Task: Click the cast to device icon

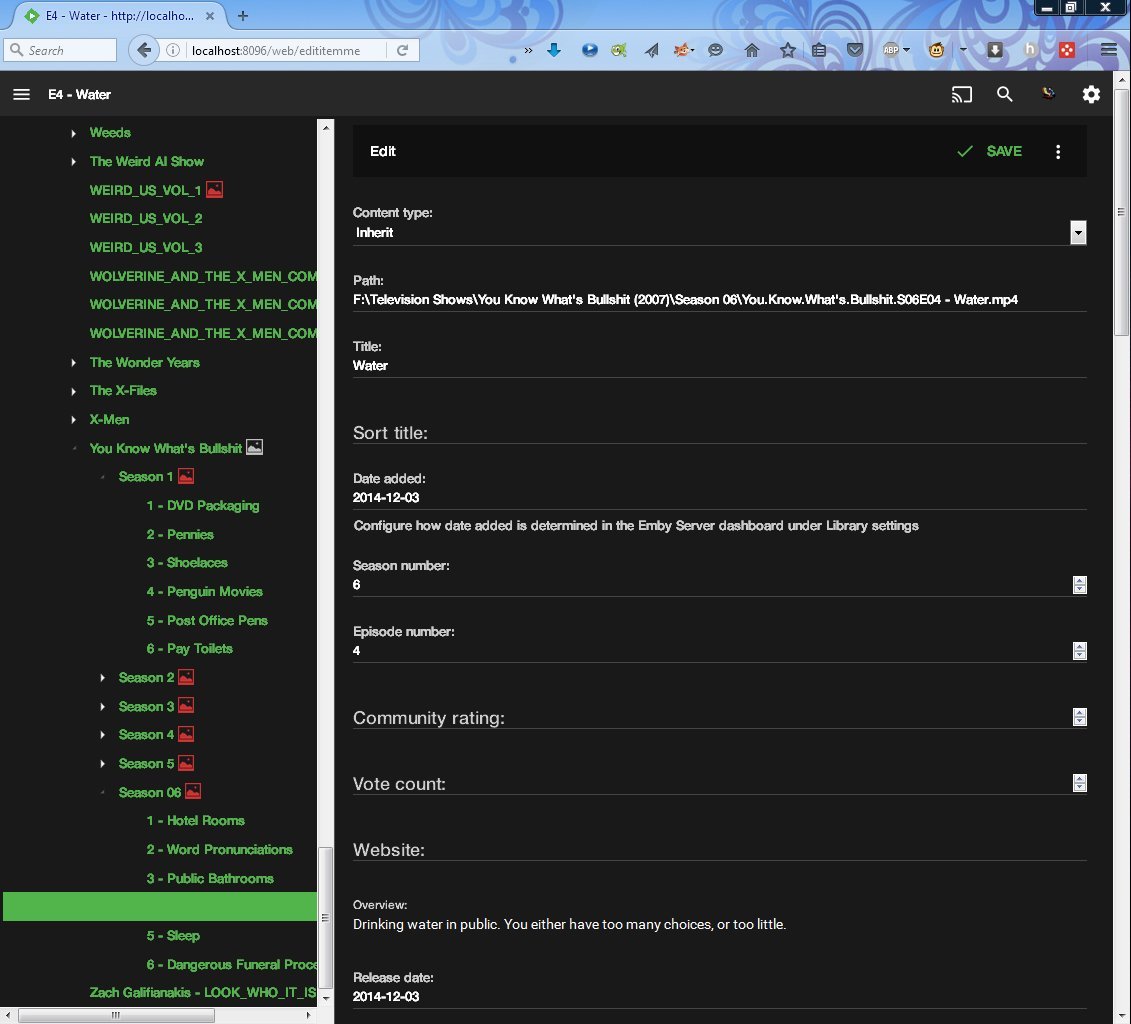Action: coord(961,95)
